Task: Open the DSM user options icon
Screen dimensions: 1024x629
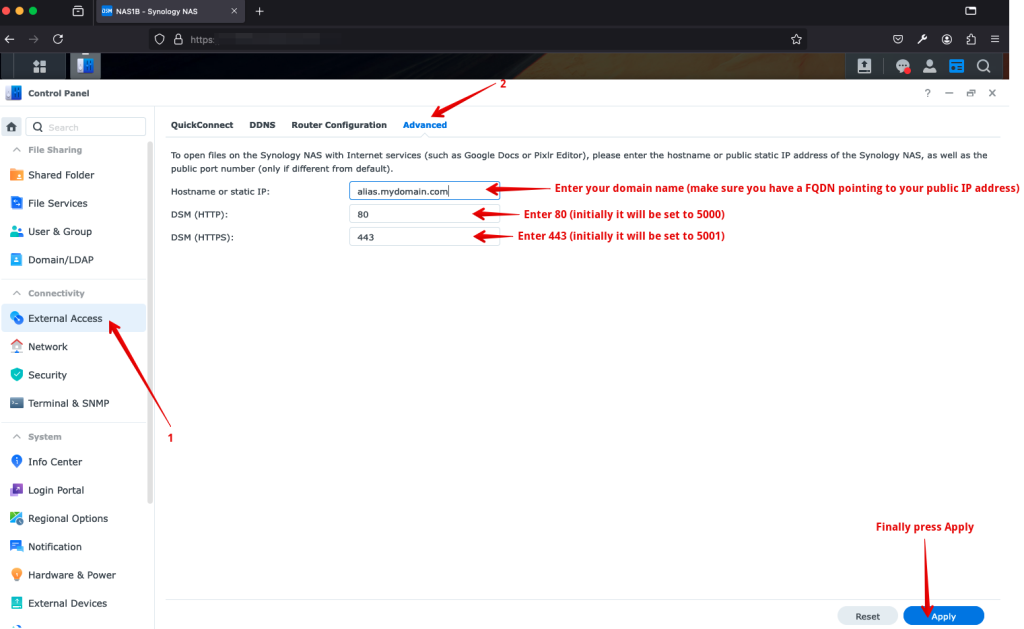Action: point(929,66)
